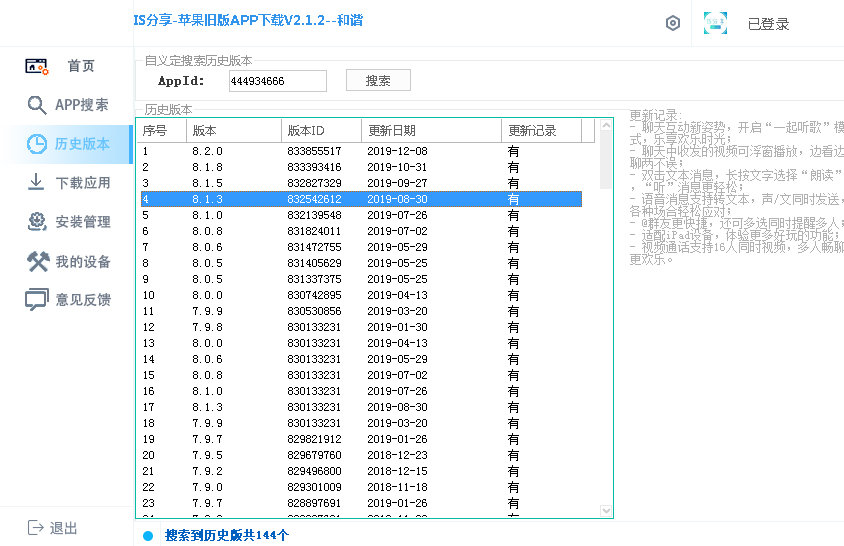Image resolution: width=844 pixels, height=546 pixels.
Task: Click the AppId input field
Action: point(276,81)
